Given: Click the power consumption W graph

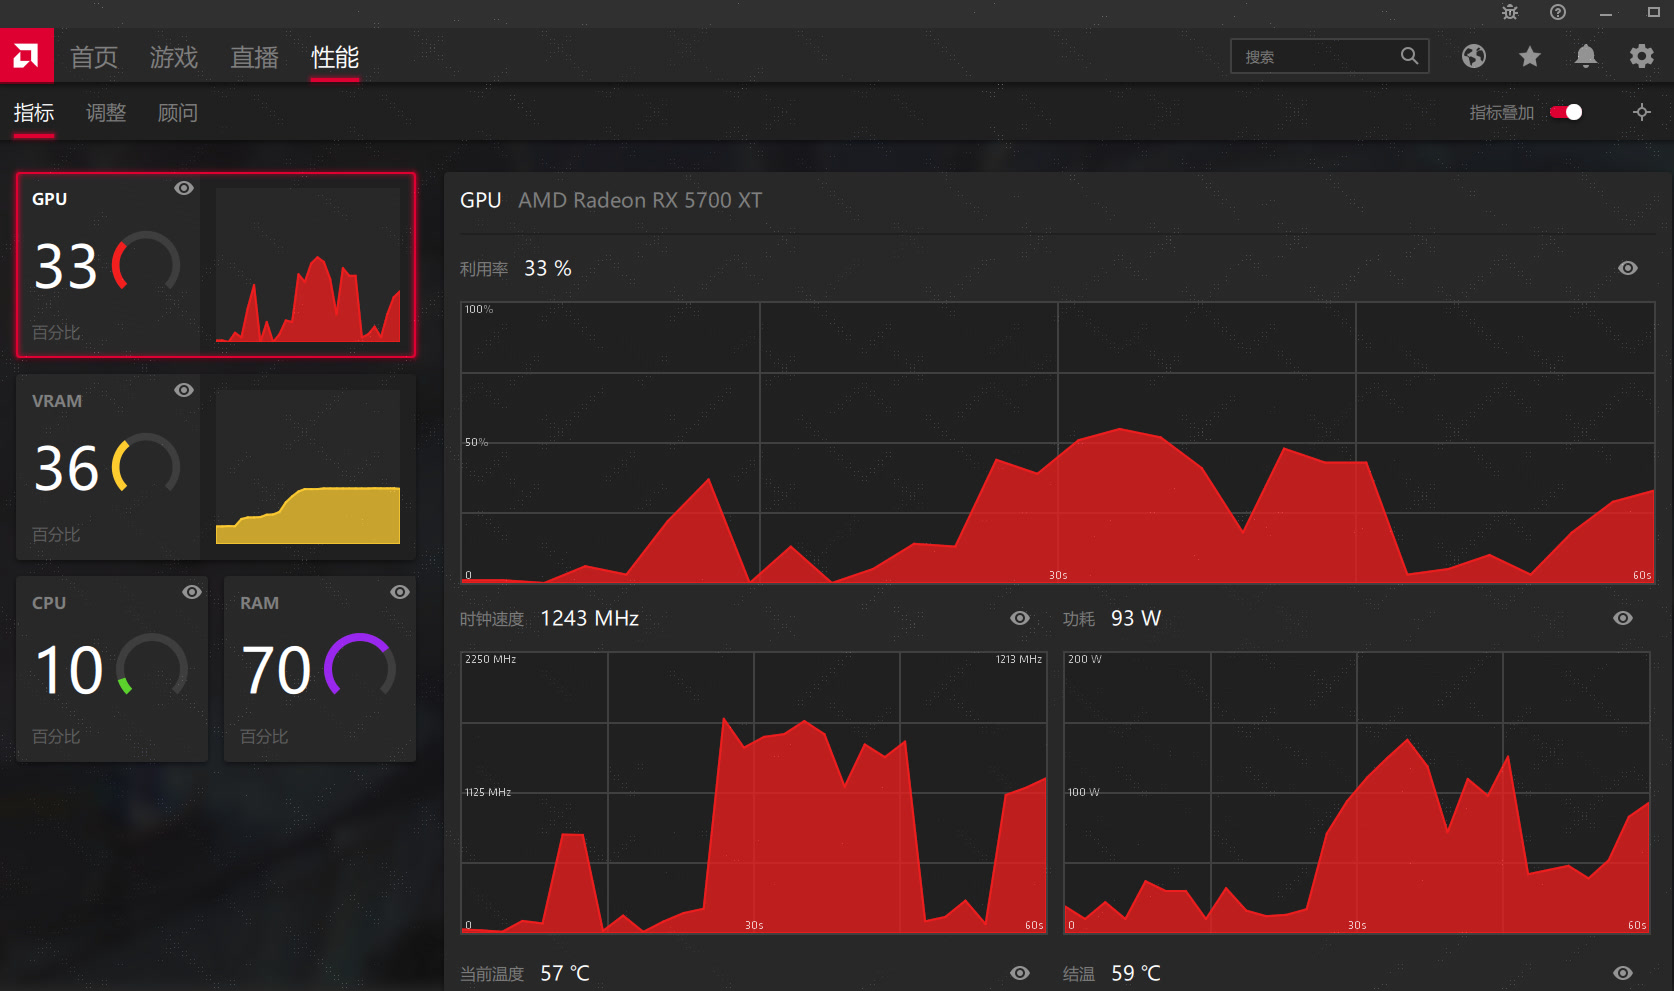Looking at the screenshot, I should tap(1356, 793).
